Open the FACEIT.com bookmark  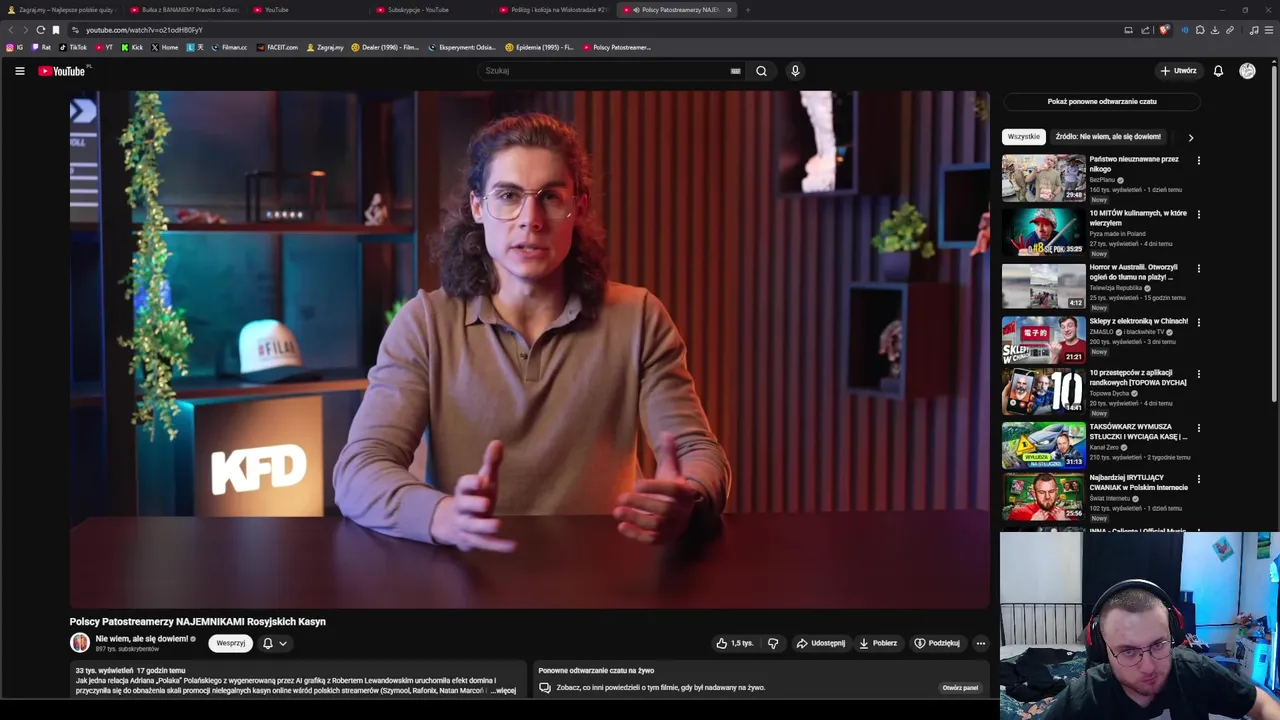coord(277,47)
